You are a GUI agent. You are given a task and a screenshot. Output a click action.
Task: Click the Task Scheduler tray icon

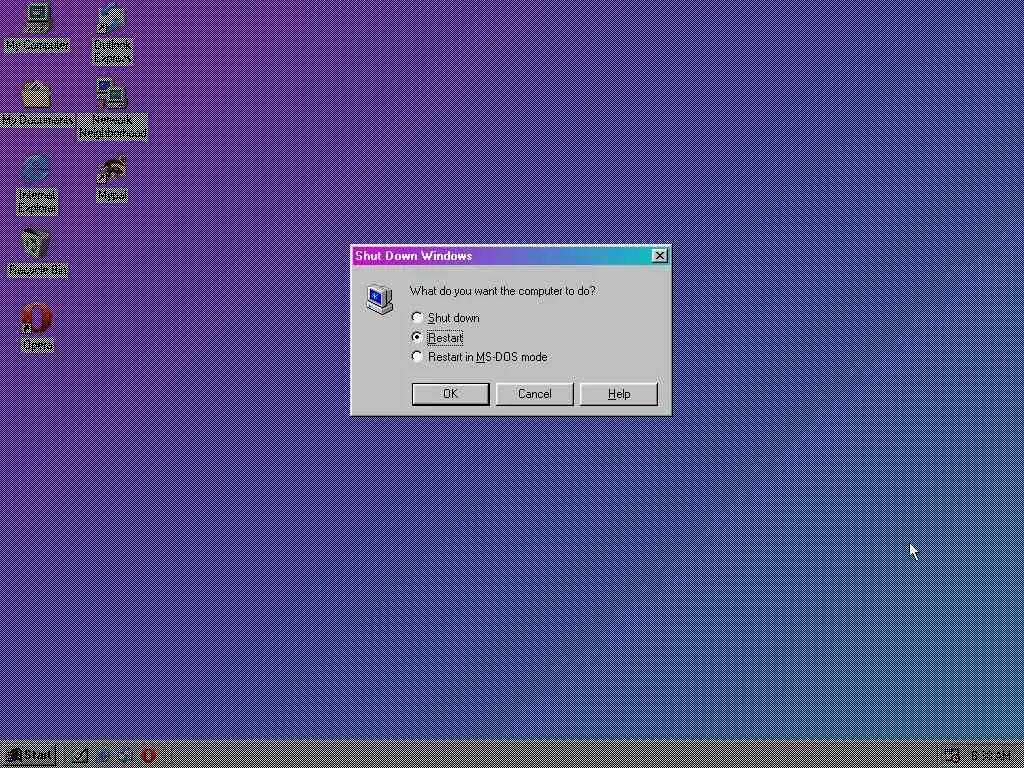(x=952, y=756)
